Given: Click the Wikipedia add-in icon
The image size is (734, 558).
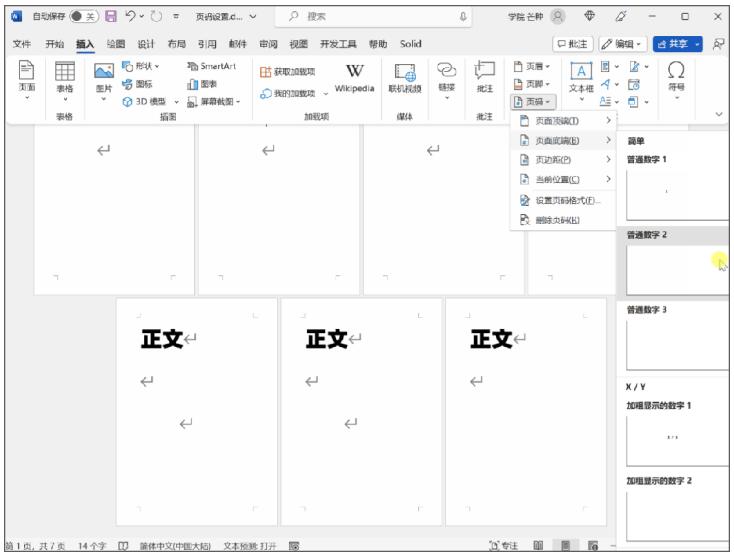Looking at the screenshot, I should [354, 77].
